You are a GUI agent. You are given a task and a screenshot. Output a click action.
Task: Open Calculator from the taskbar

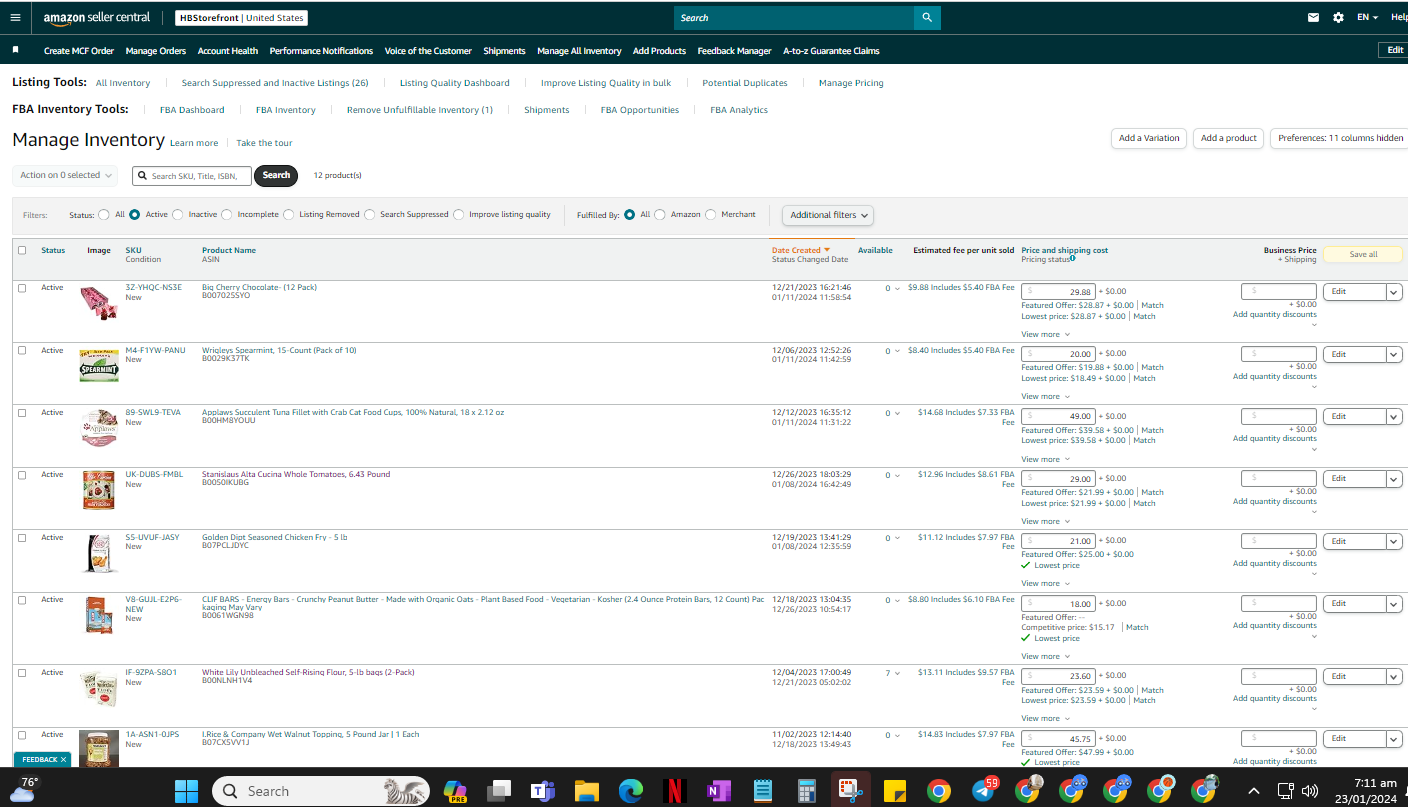click(807, 791)
